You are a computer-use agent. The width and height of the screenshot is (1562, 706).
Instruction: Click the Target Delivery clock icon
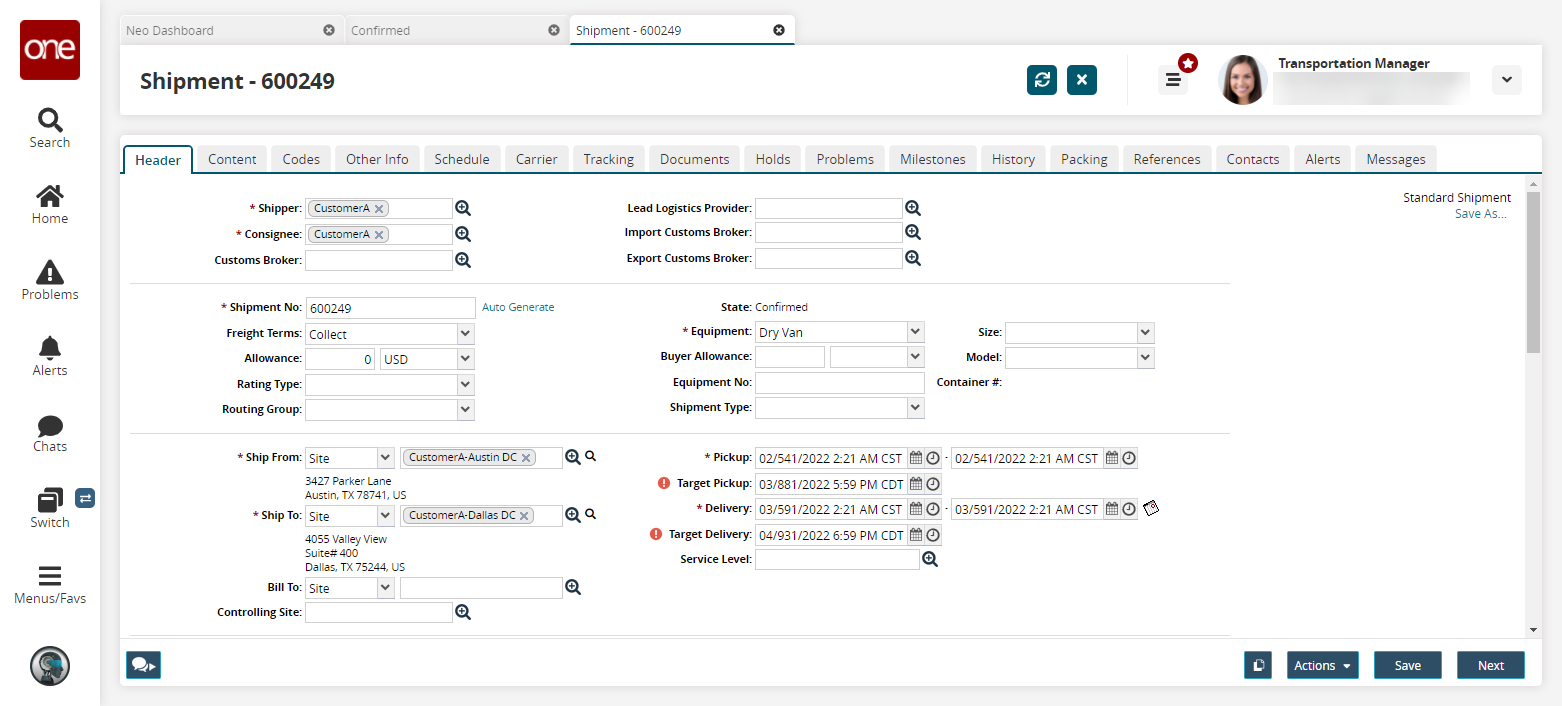pos(933,535)
